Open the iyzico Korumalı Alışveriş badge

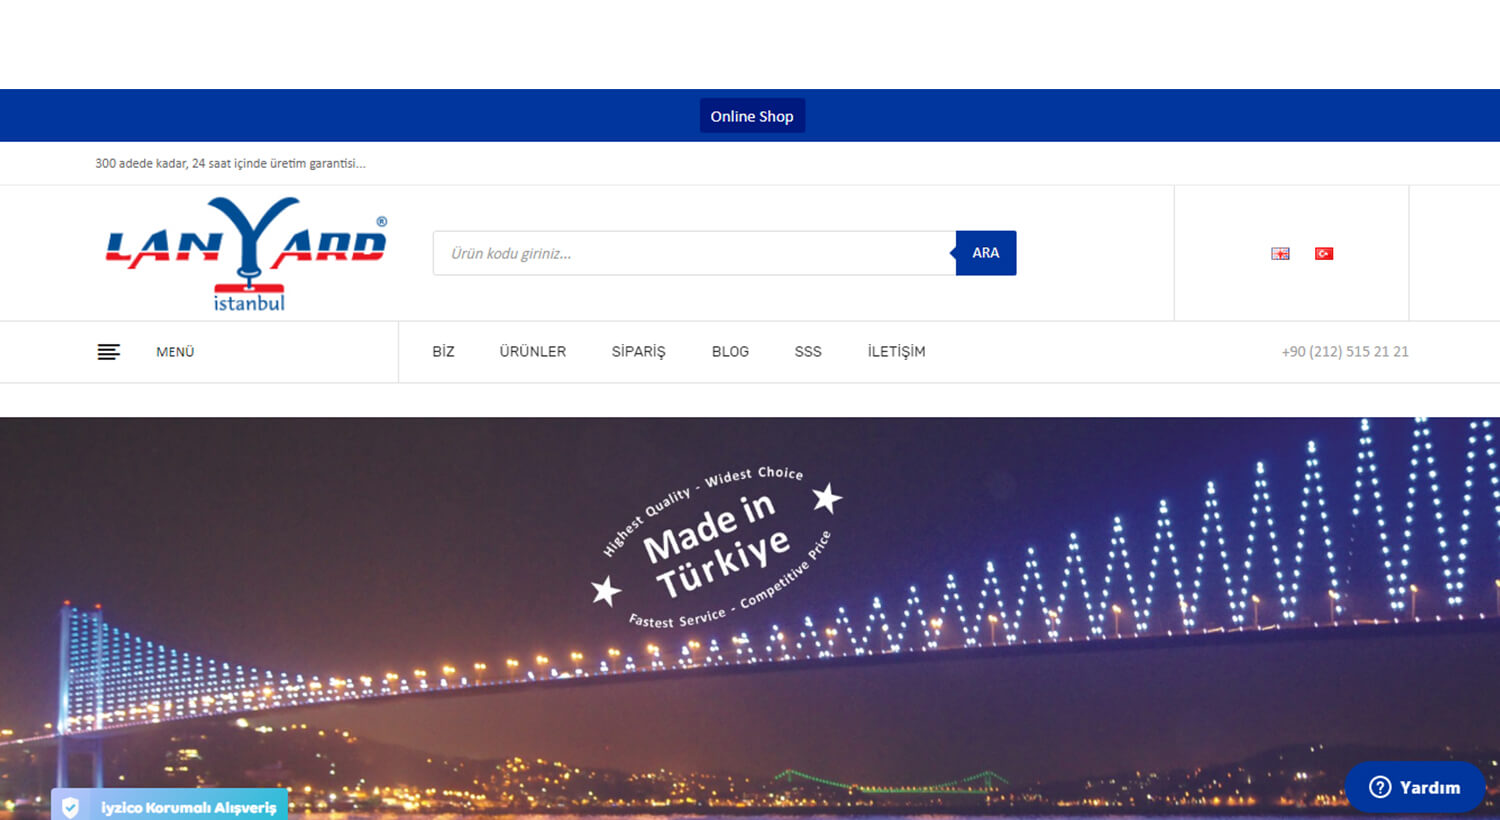pyautogui.click(x=170, y=806)
